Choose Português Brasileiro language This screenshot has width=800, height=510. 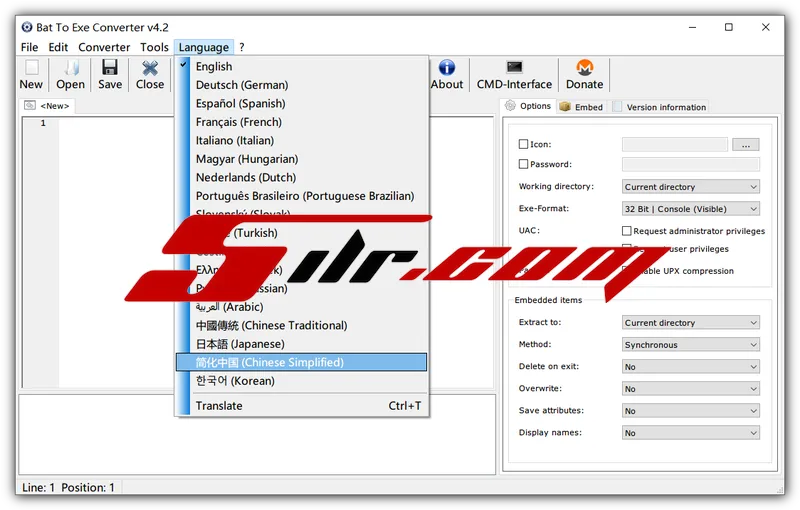[302, 196]
